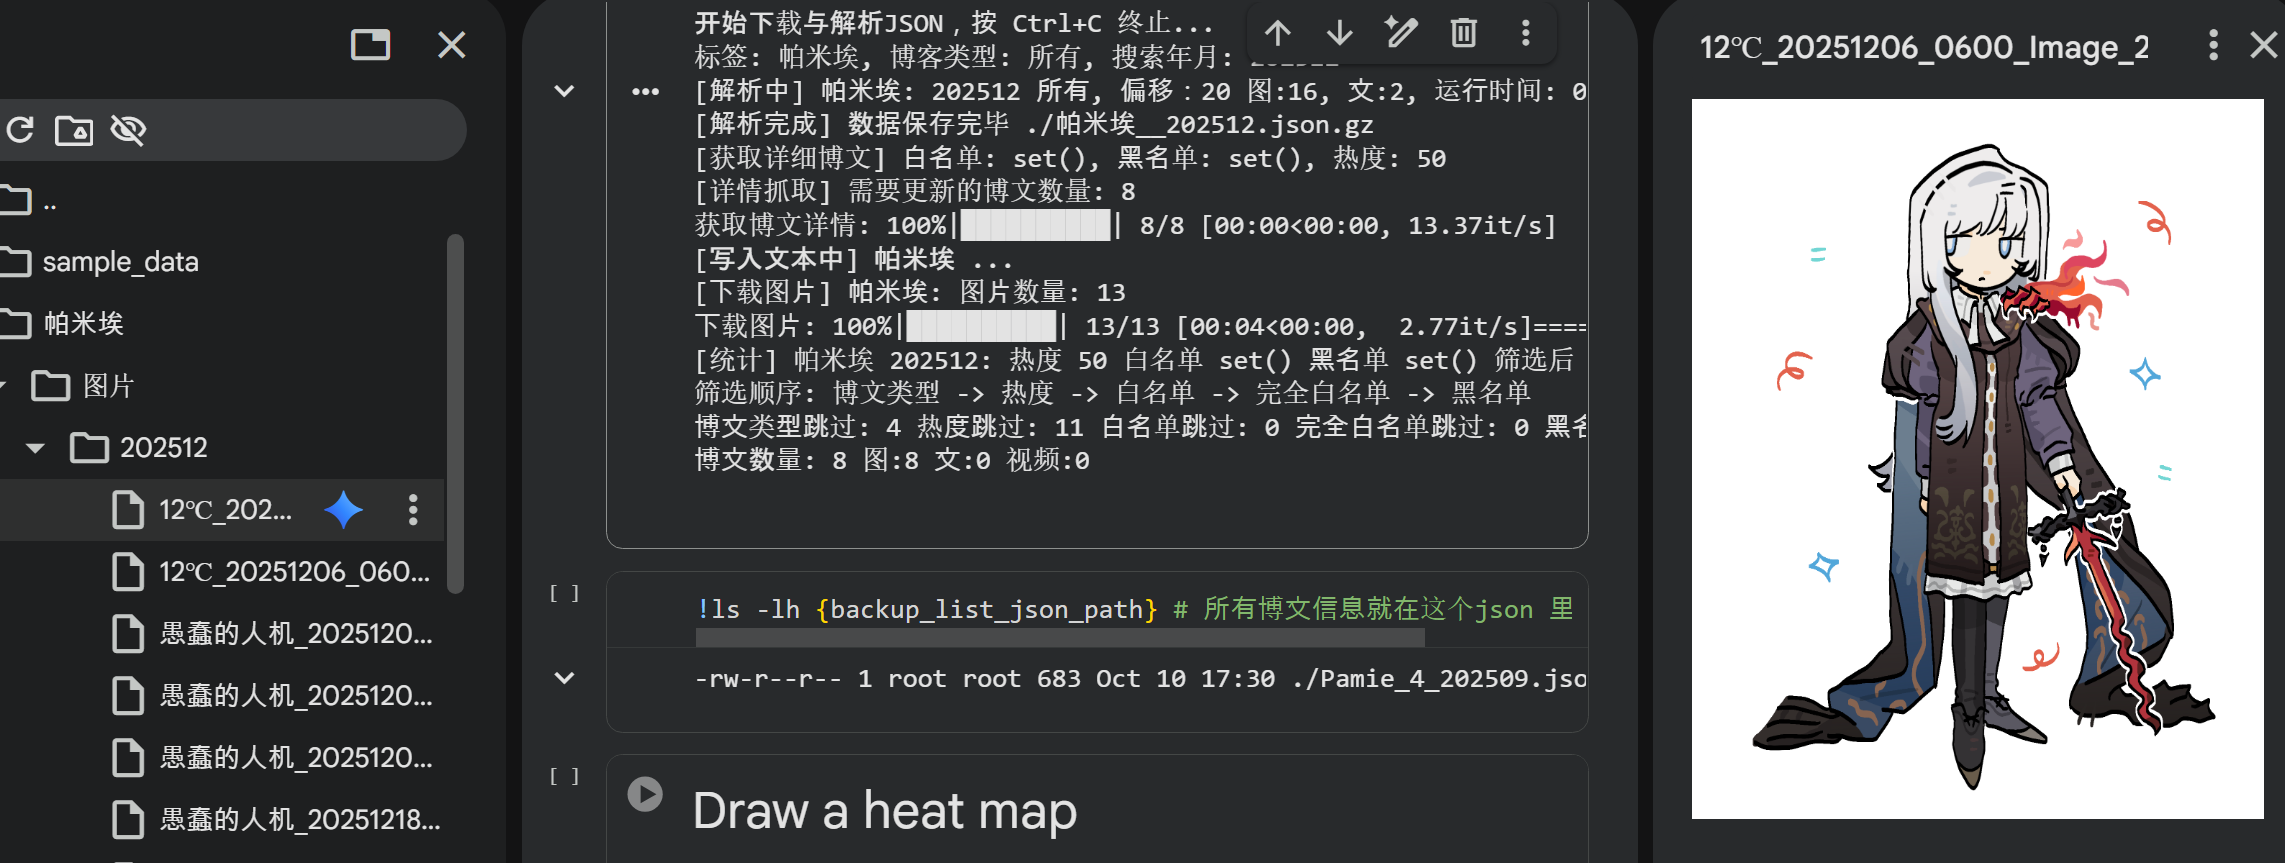The height and width of the screenshot is (863, 2285).
Task: Click the magic pencil AI edit icon
Action: [1401, 33]
